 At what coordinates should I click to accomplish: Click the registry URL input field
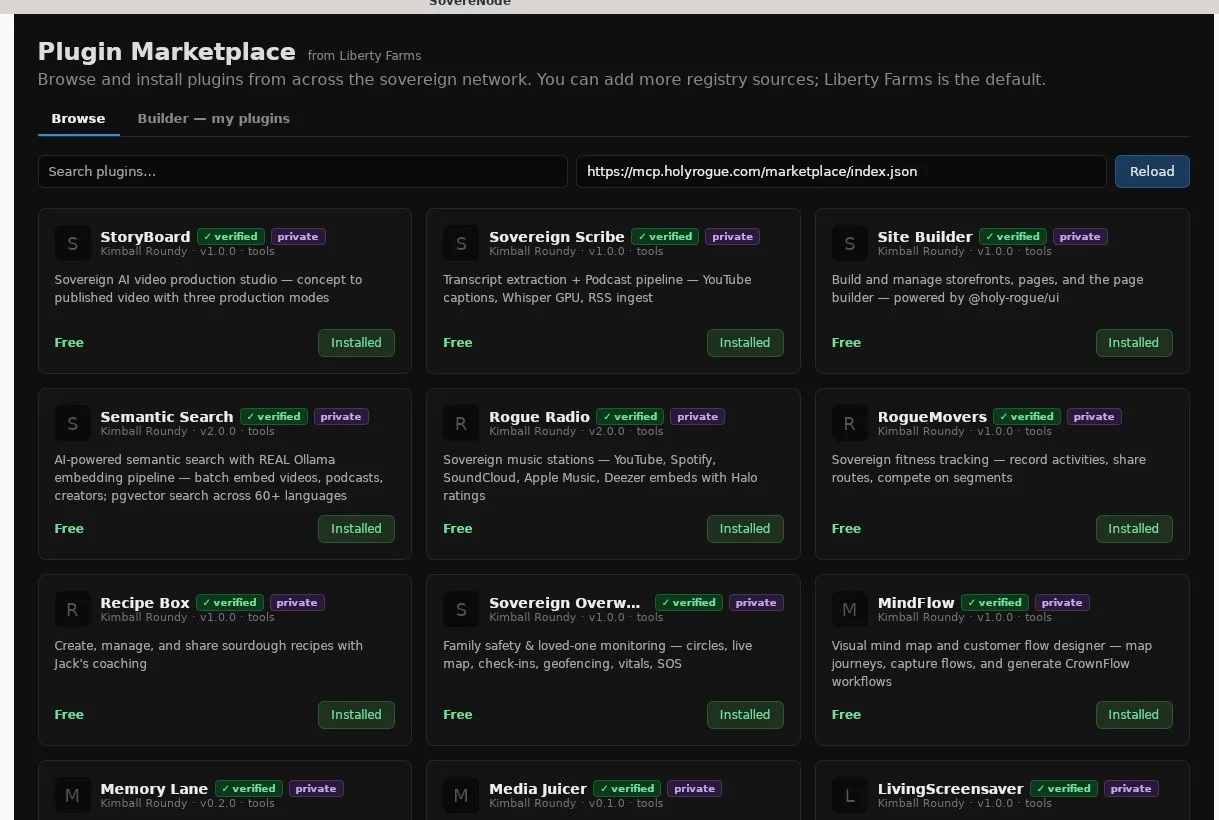841,171
